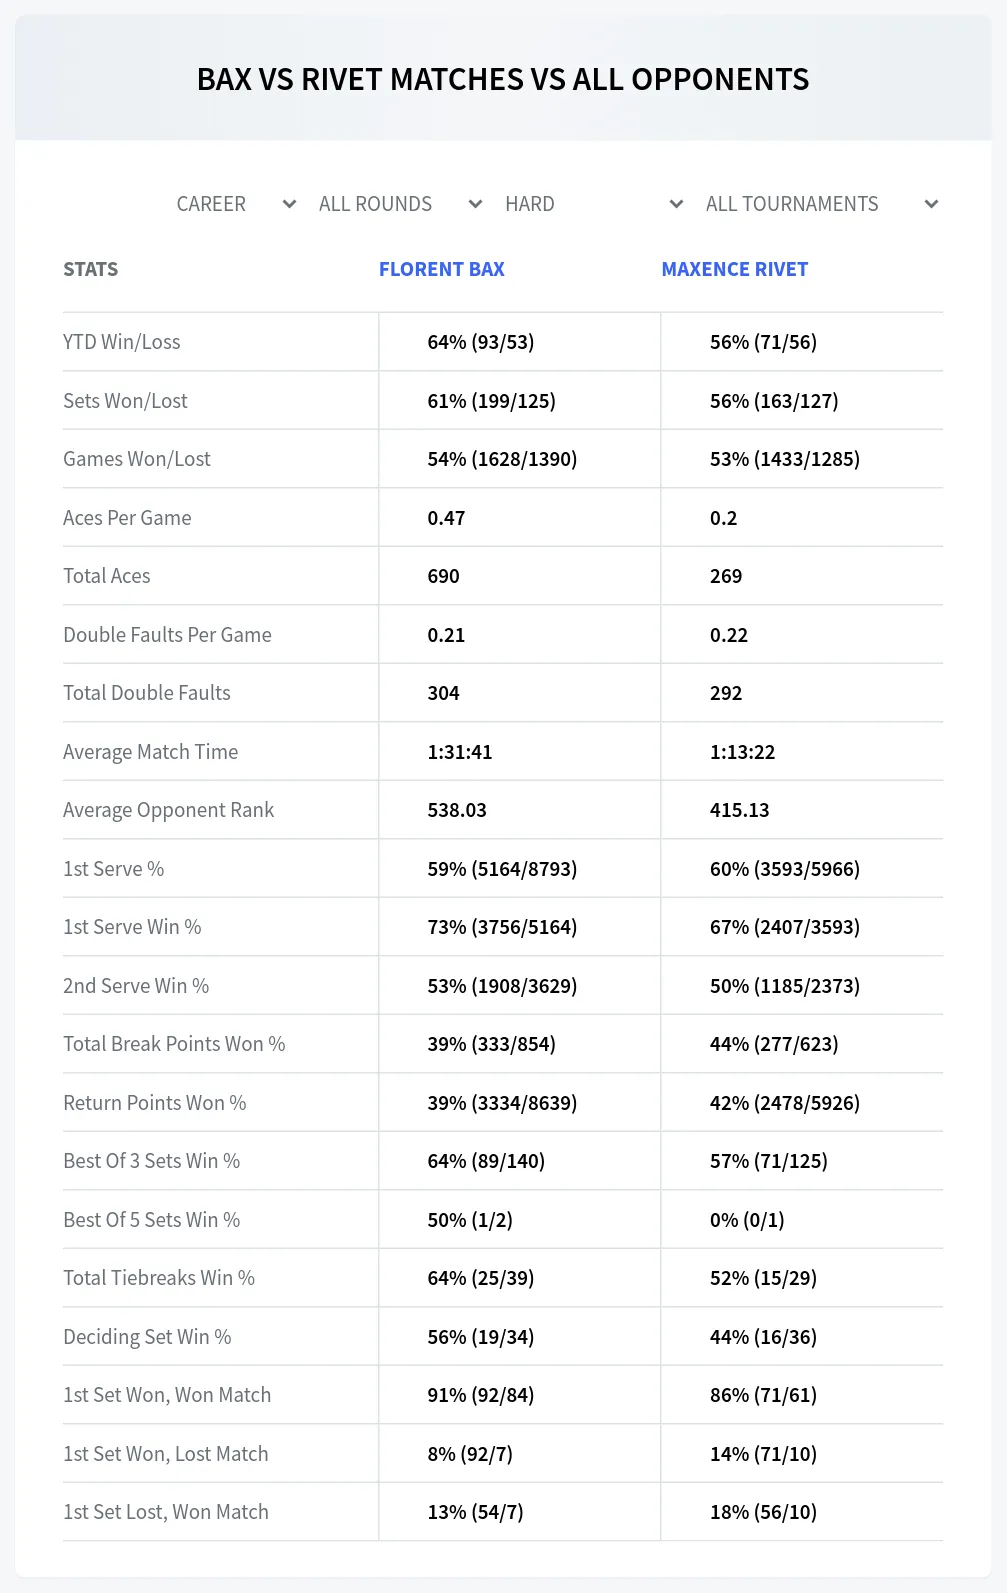Open Maxence Rivet player profile link
Viewport: 1007px width, 1593px height.
[x=735, y=269]
